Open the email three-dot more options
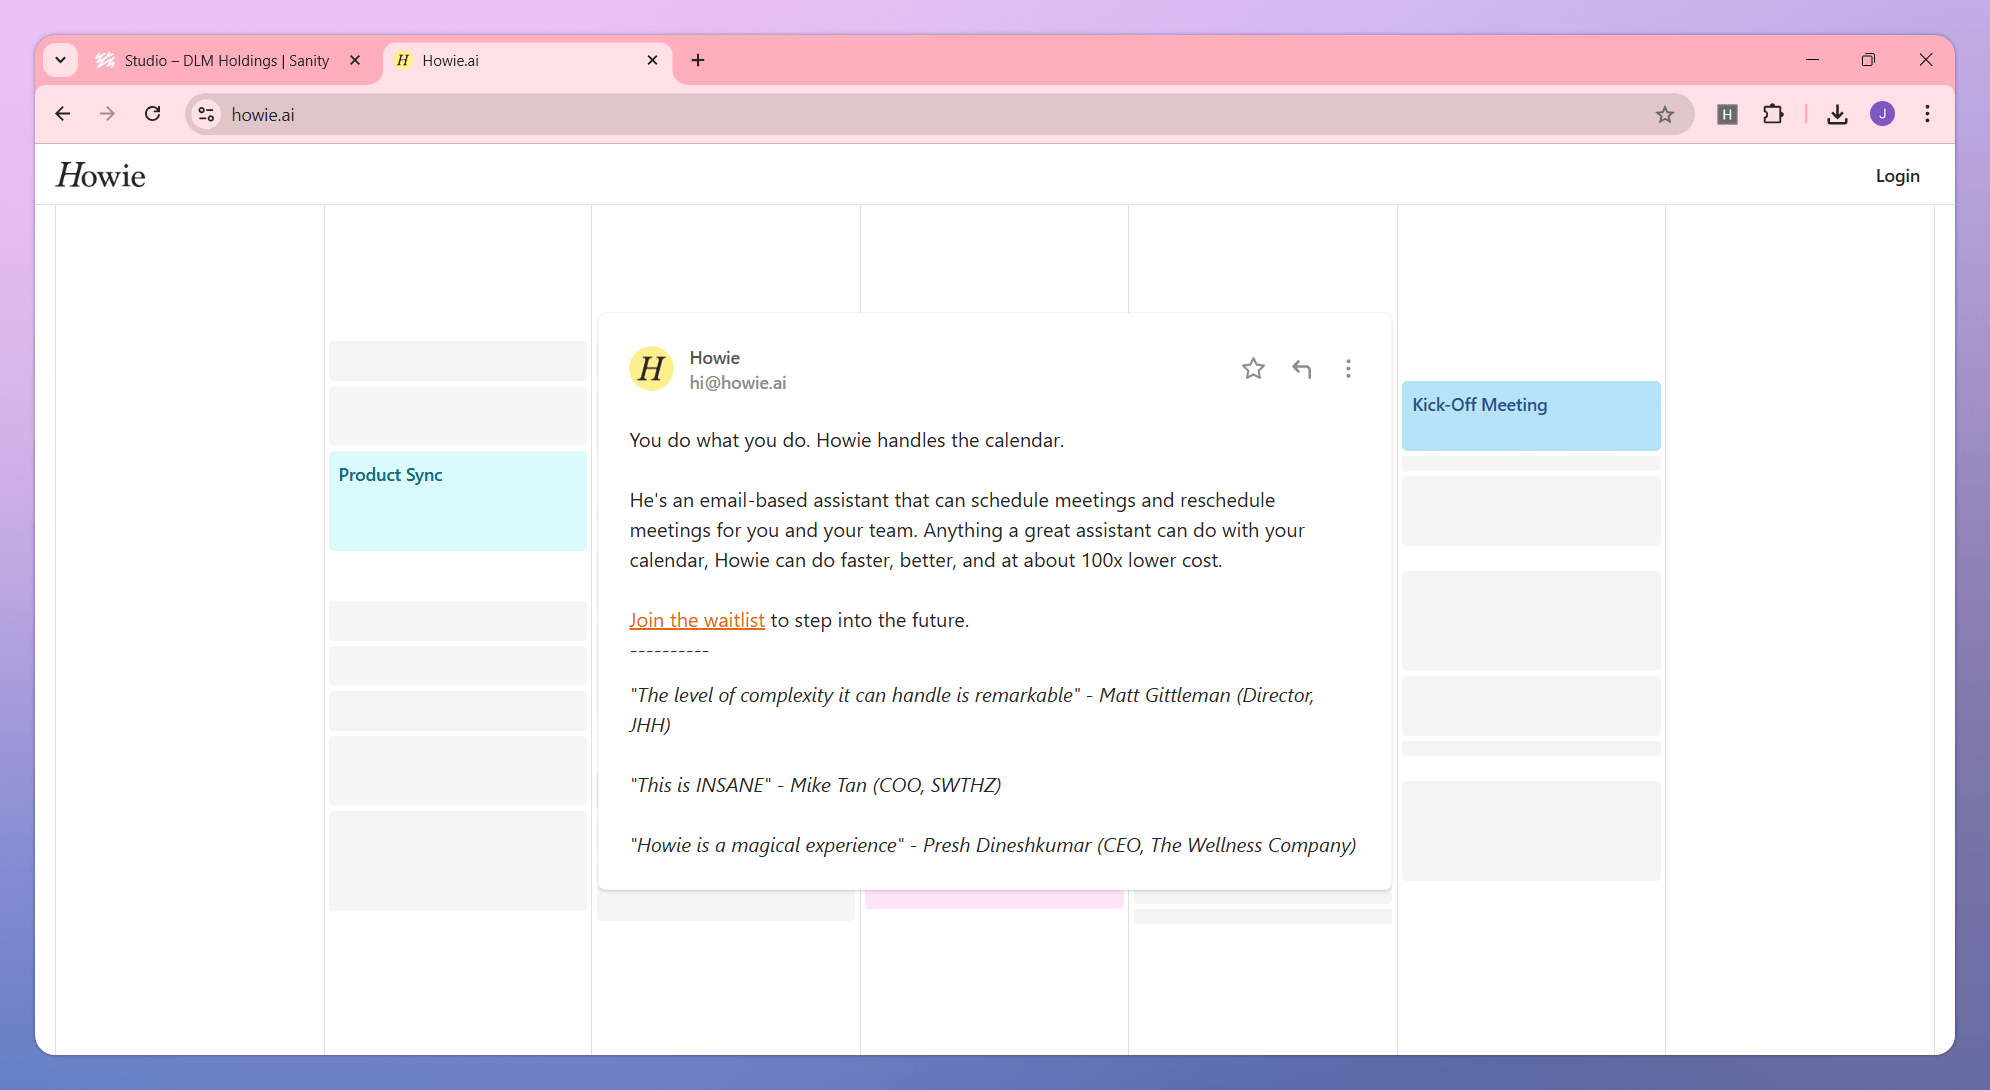The image size is (1990, 1090). click(1348, 369)
